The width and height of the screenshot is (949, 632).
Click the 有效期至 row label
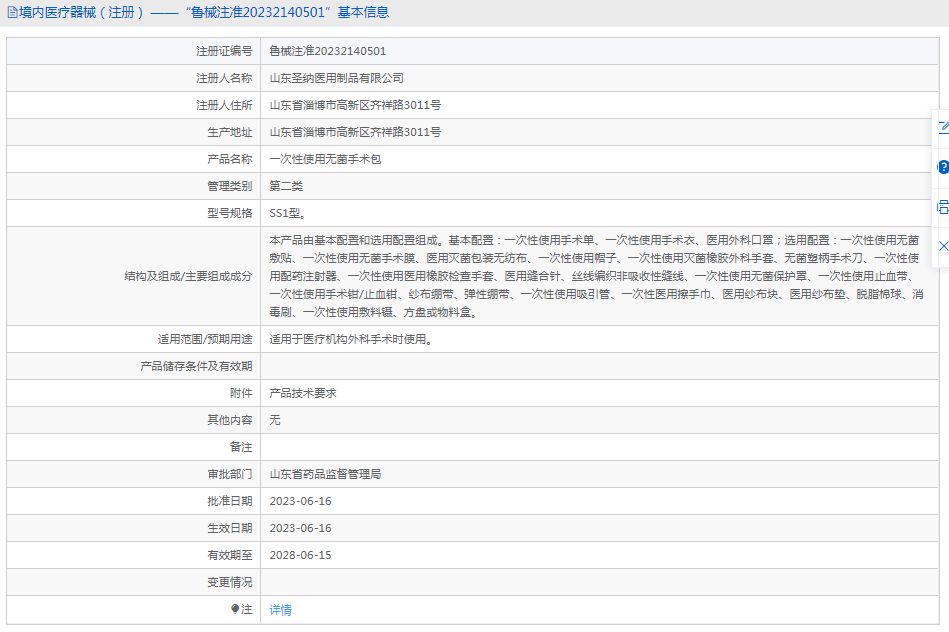click(x=229, y=555)
